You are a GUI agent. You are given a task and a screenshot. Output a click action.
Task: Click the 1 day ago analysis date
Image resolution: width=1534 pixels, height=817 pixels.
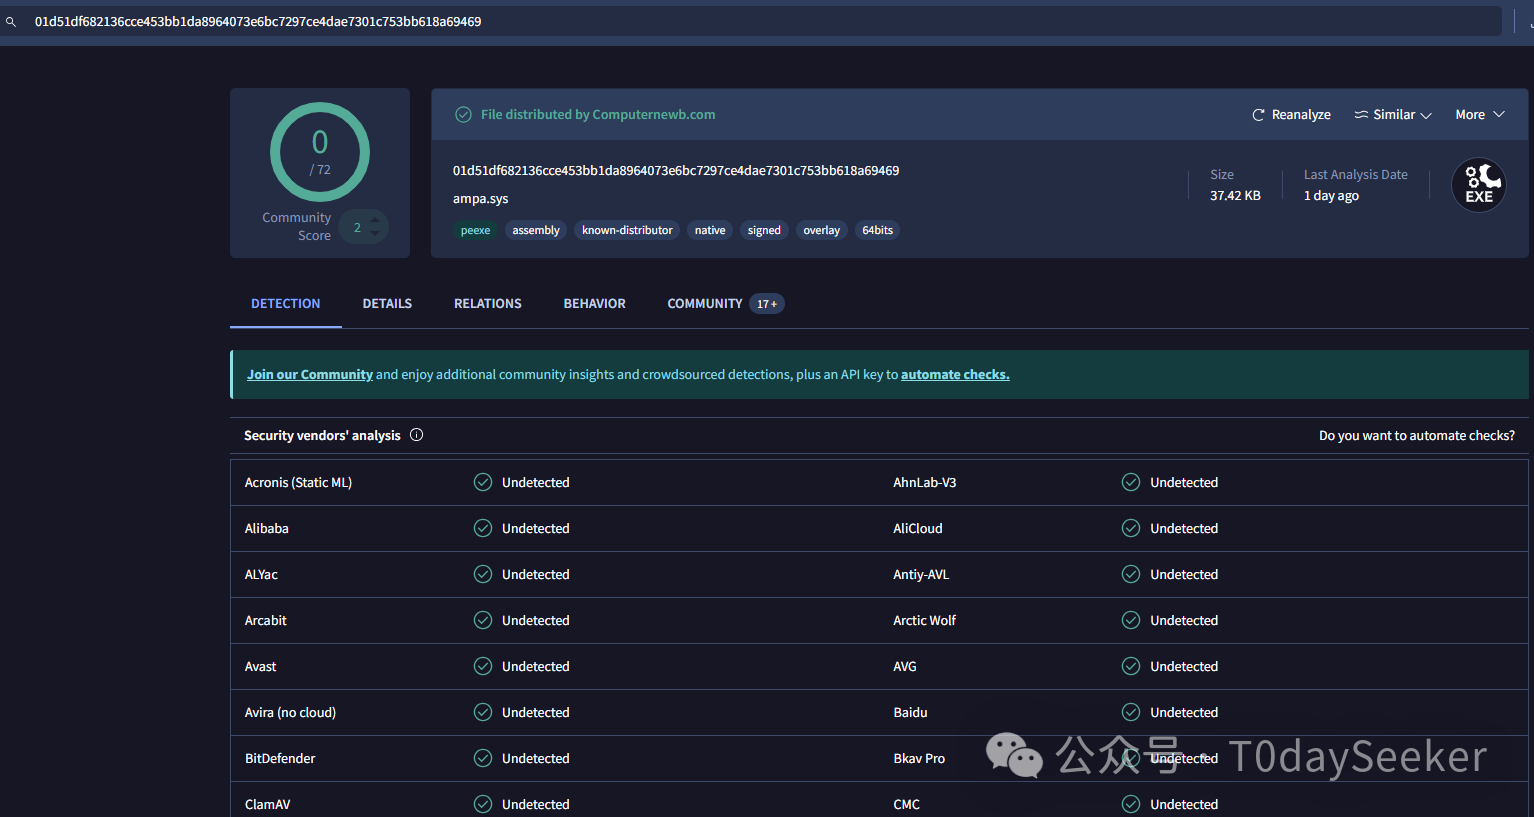coord(1331,196)
